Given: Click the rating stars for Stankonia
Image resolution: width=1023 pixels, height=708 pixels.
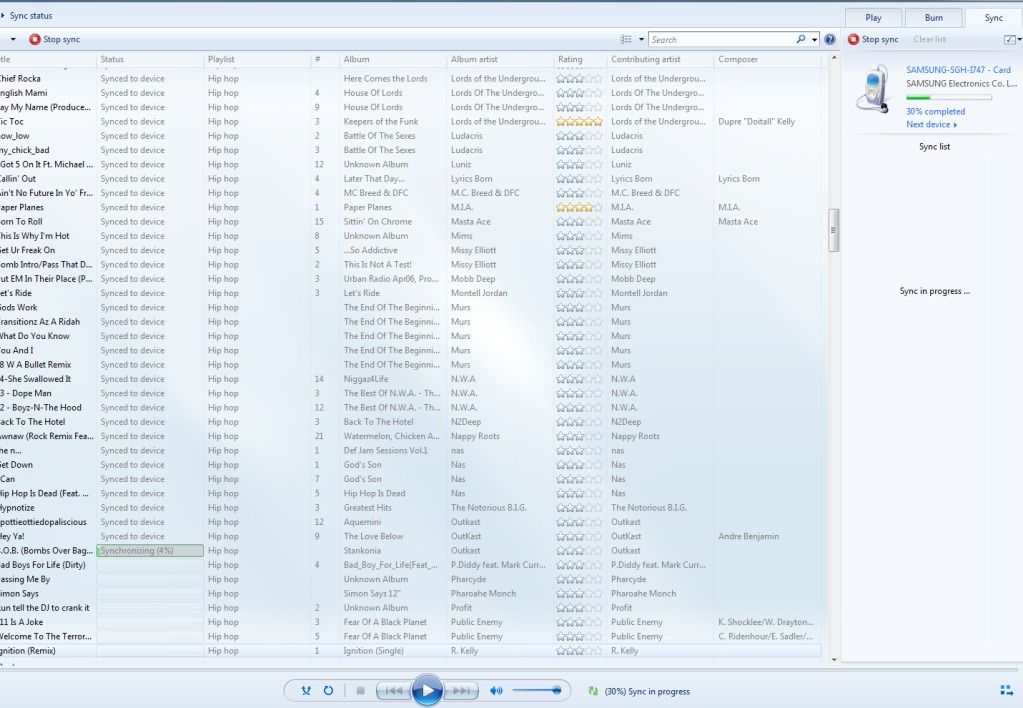Looking at the screenshot, I should click(579, 551).
